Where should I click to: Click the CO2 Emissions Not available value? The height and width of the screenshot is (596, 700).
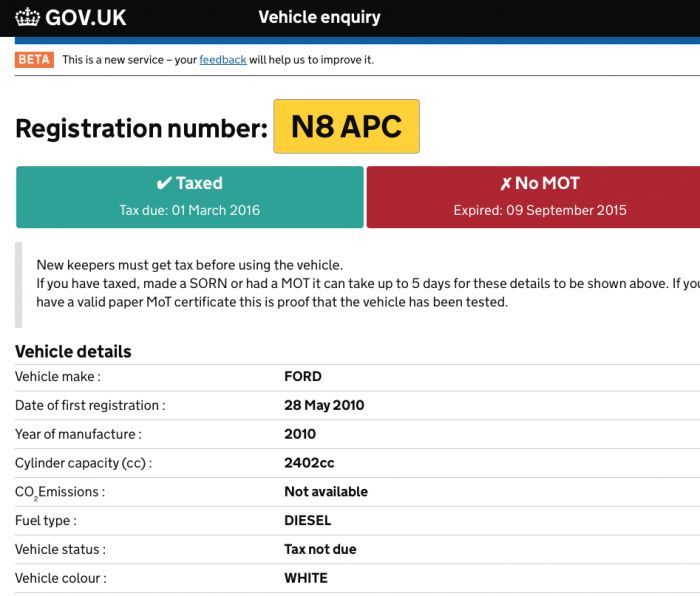[x=326, y=492]
